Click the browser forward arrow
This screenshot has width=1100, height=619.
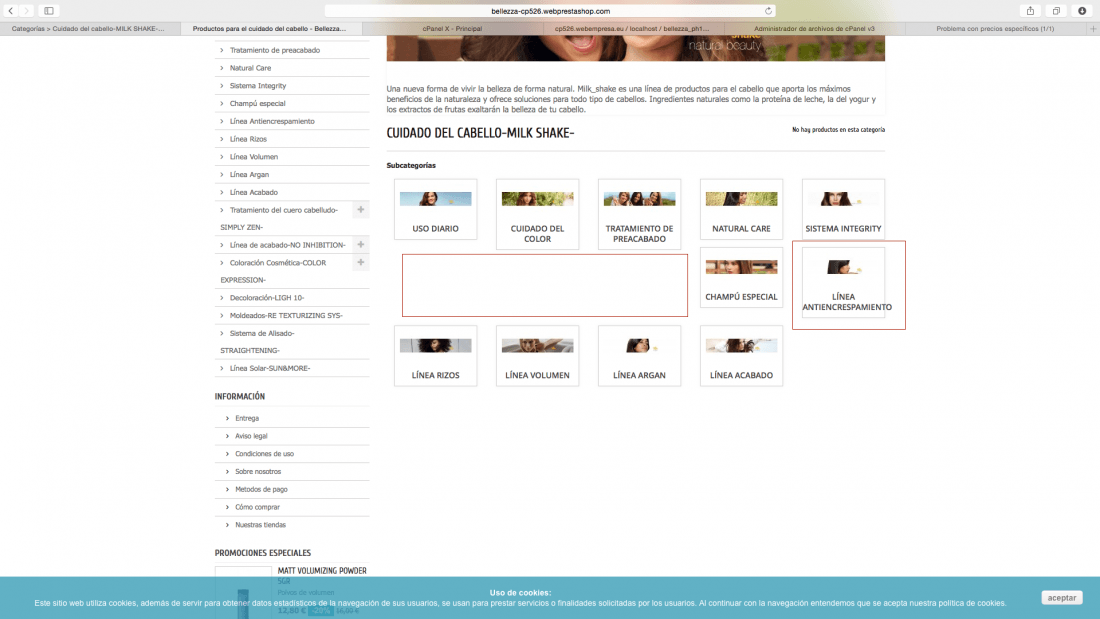[27, 11]
